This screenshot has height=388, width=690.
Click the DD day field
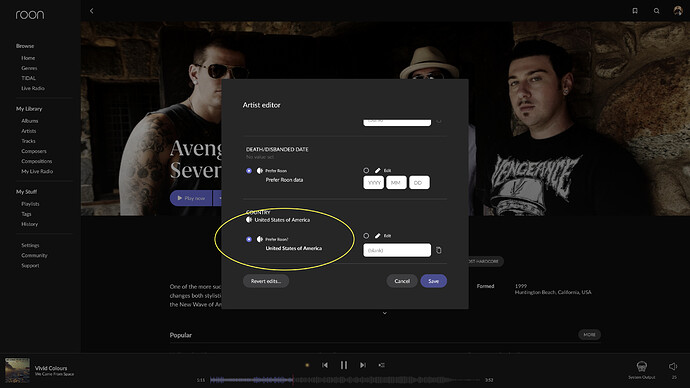[x=419, y=183]
